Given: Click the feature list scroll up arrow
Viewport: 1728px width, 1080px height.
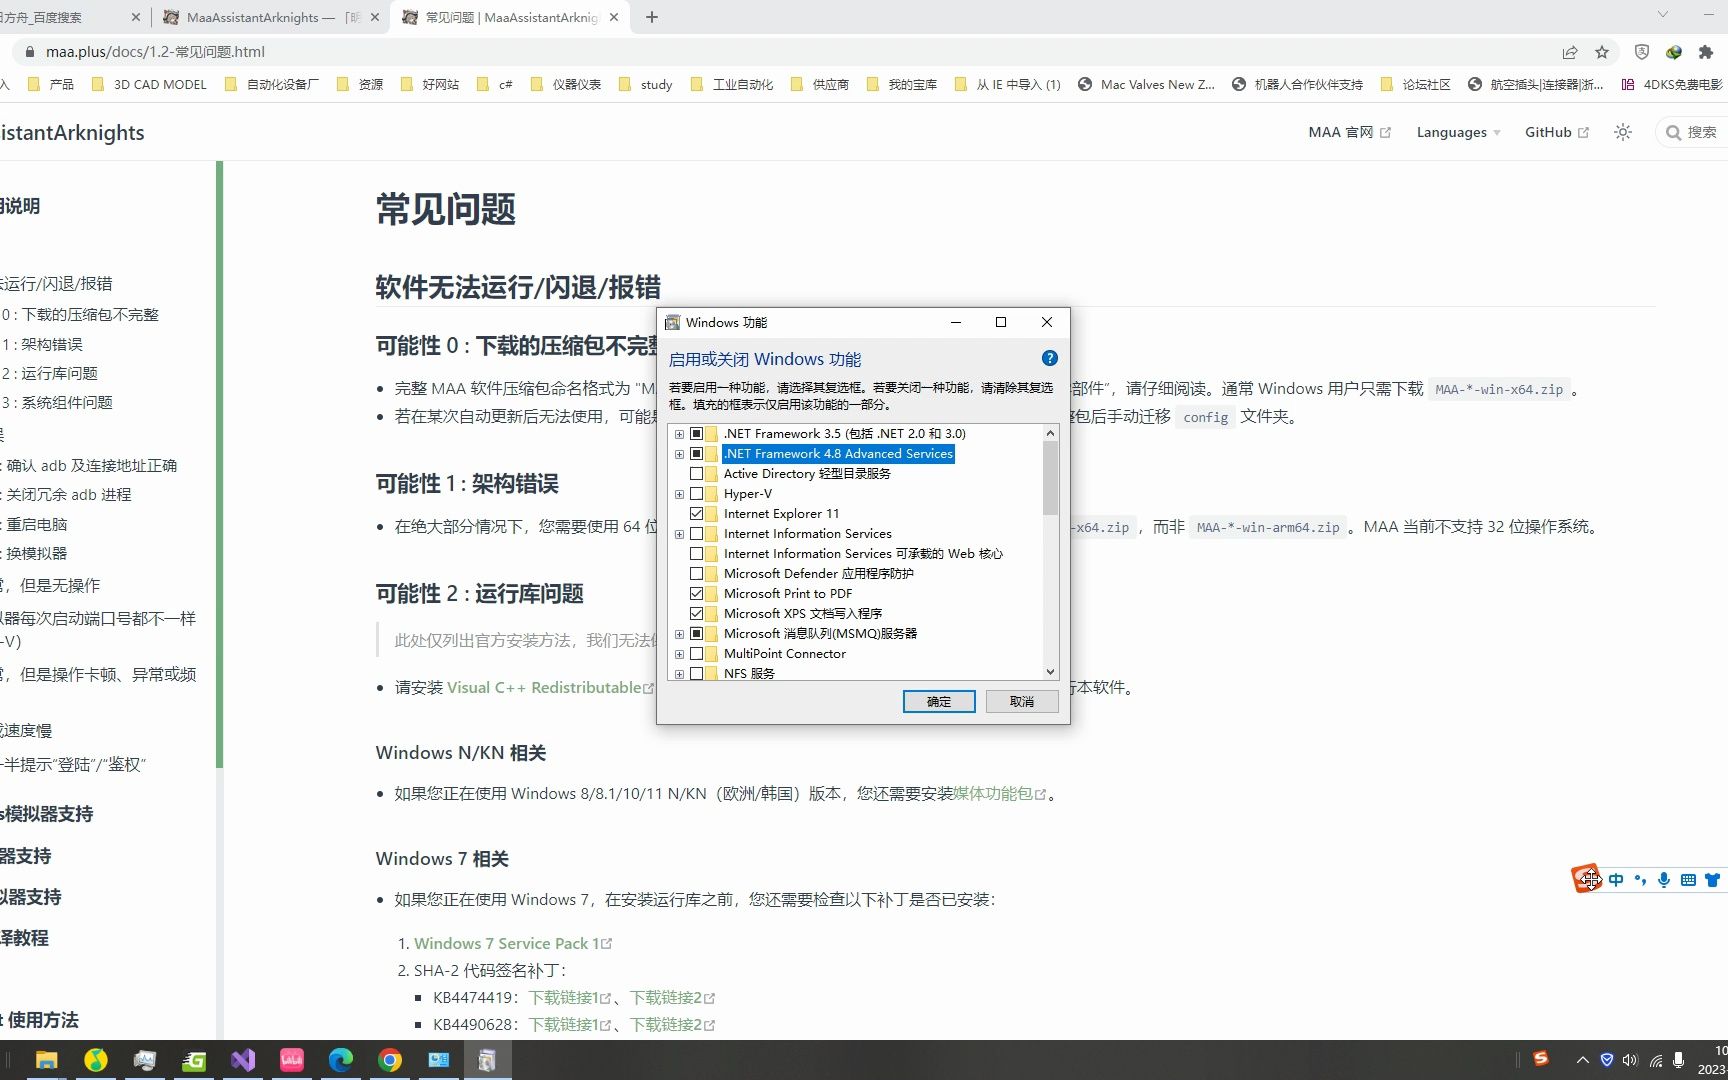Looking at the screenshot, I should pyautogui.click(x=1050, y=433).
